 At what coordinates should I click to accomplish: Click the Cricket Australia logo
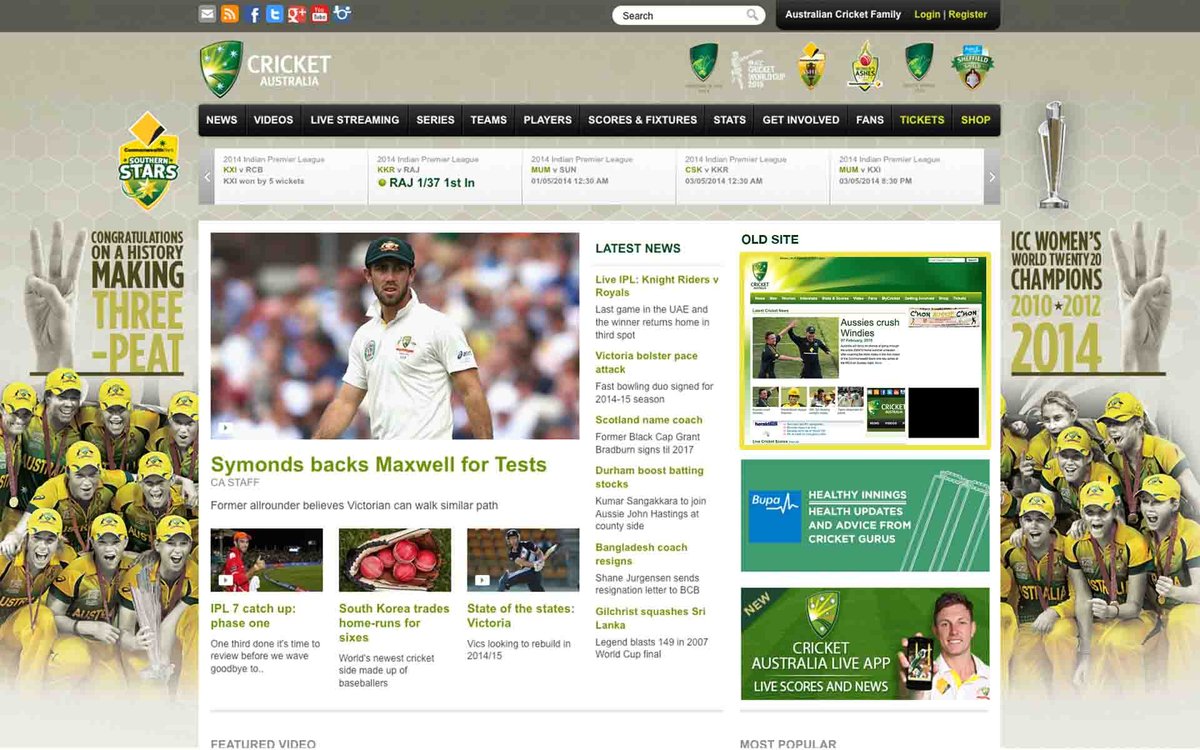coord(265,69)
